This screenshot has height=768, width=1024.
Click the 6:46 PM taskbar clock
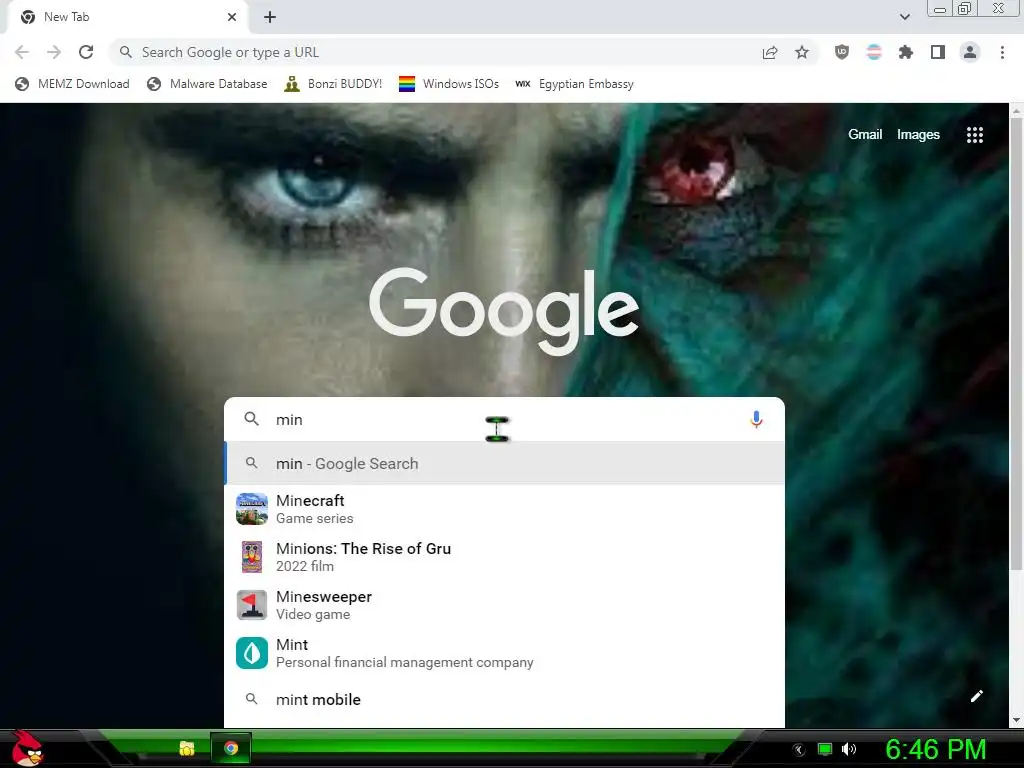[935, 749]
